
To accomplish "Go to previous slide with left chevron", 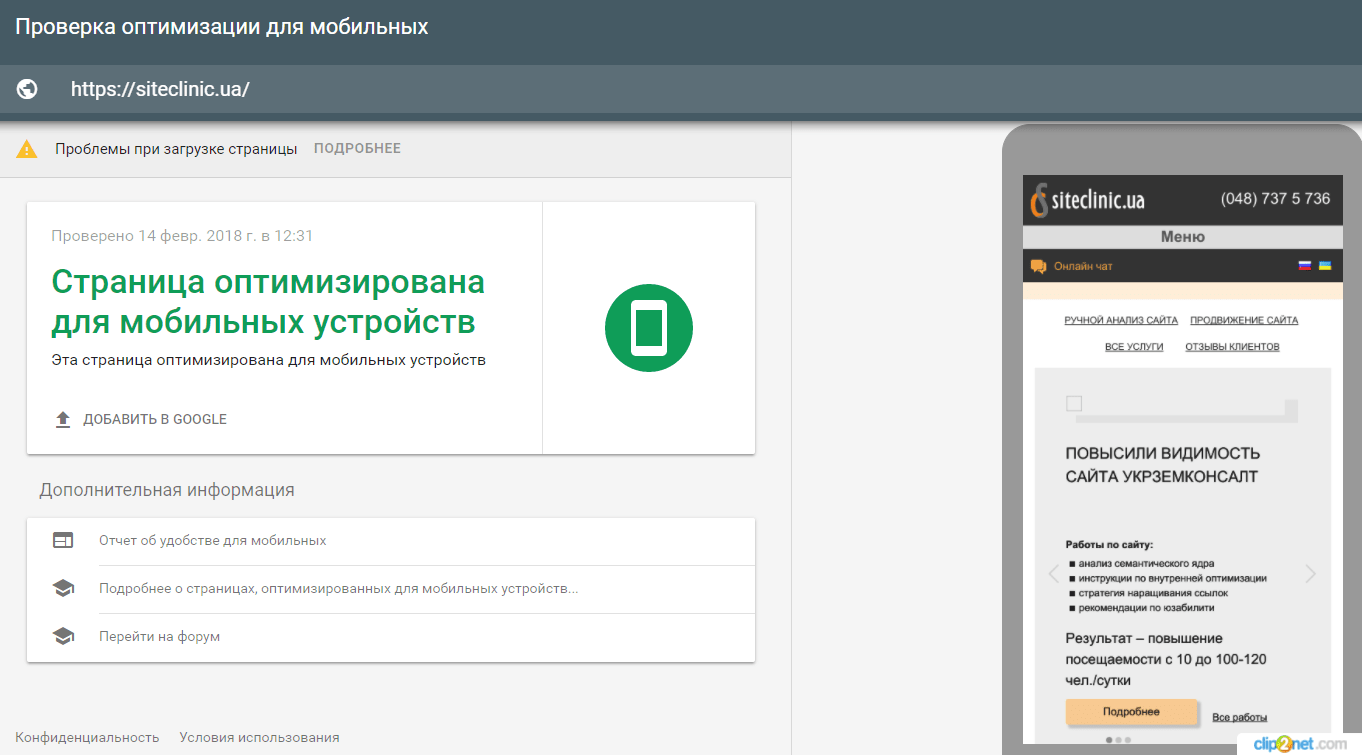I will (1053, 574).
